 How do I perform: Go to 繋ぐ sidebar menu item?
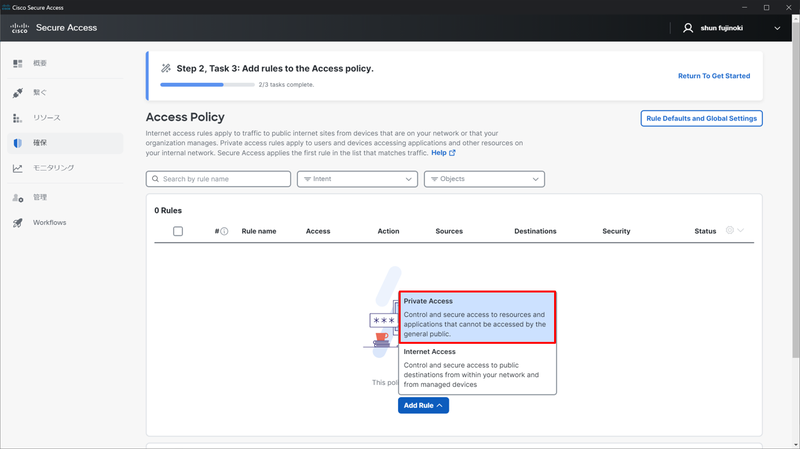65,93
